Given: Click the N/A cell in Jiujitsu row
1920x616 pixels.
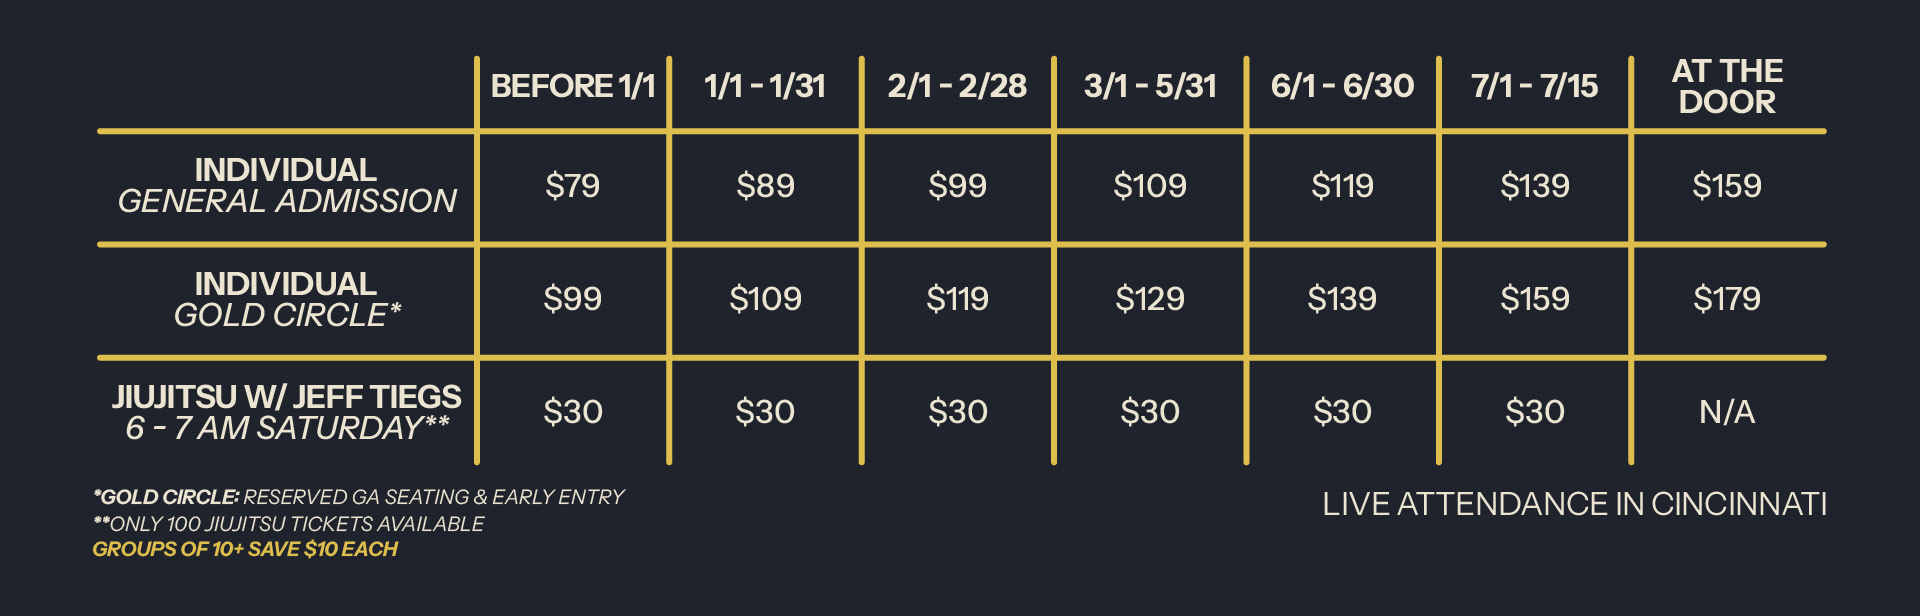Looking at the screenshot, I should click(x=1727, y=412).
